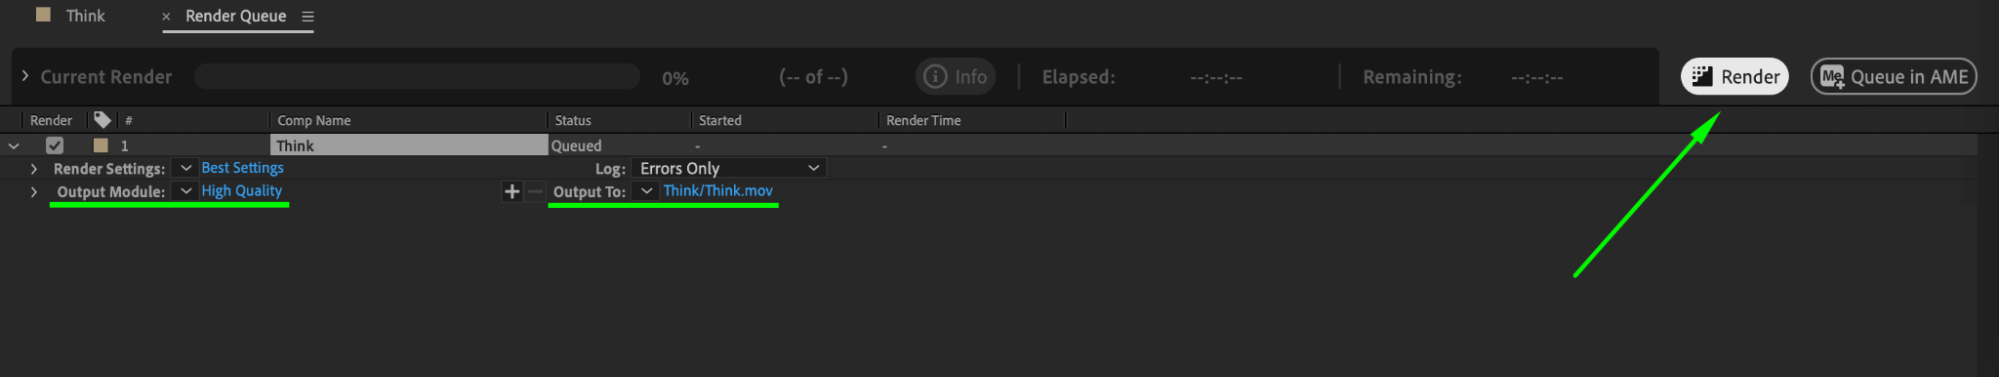Change the label color swatch of Think
The width and height of the screenshot is (1999, 377).
click(x=100, y=145)
